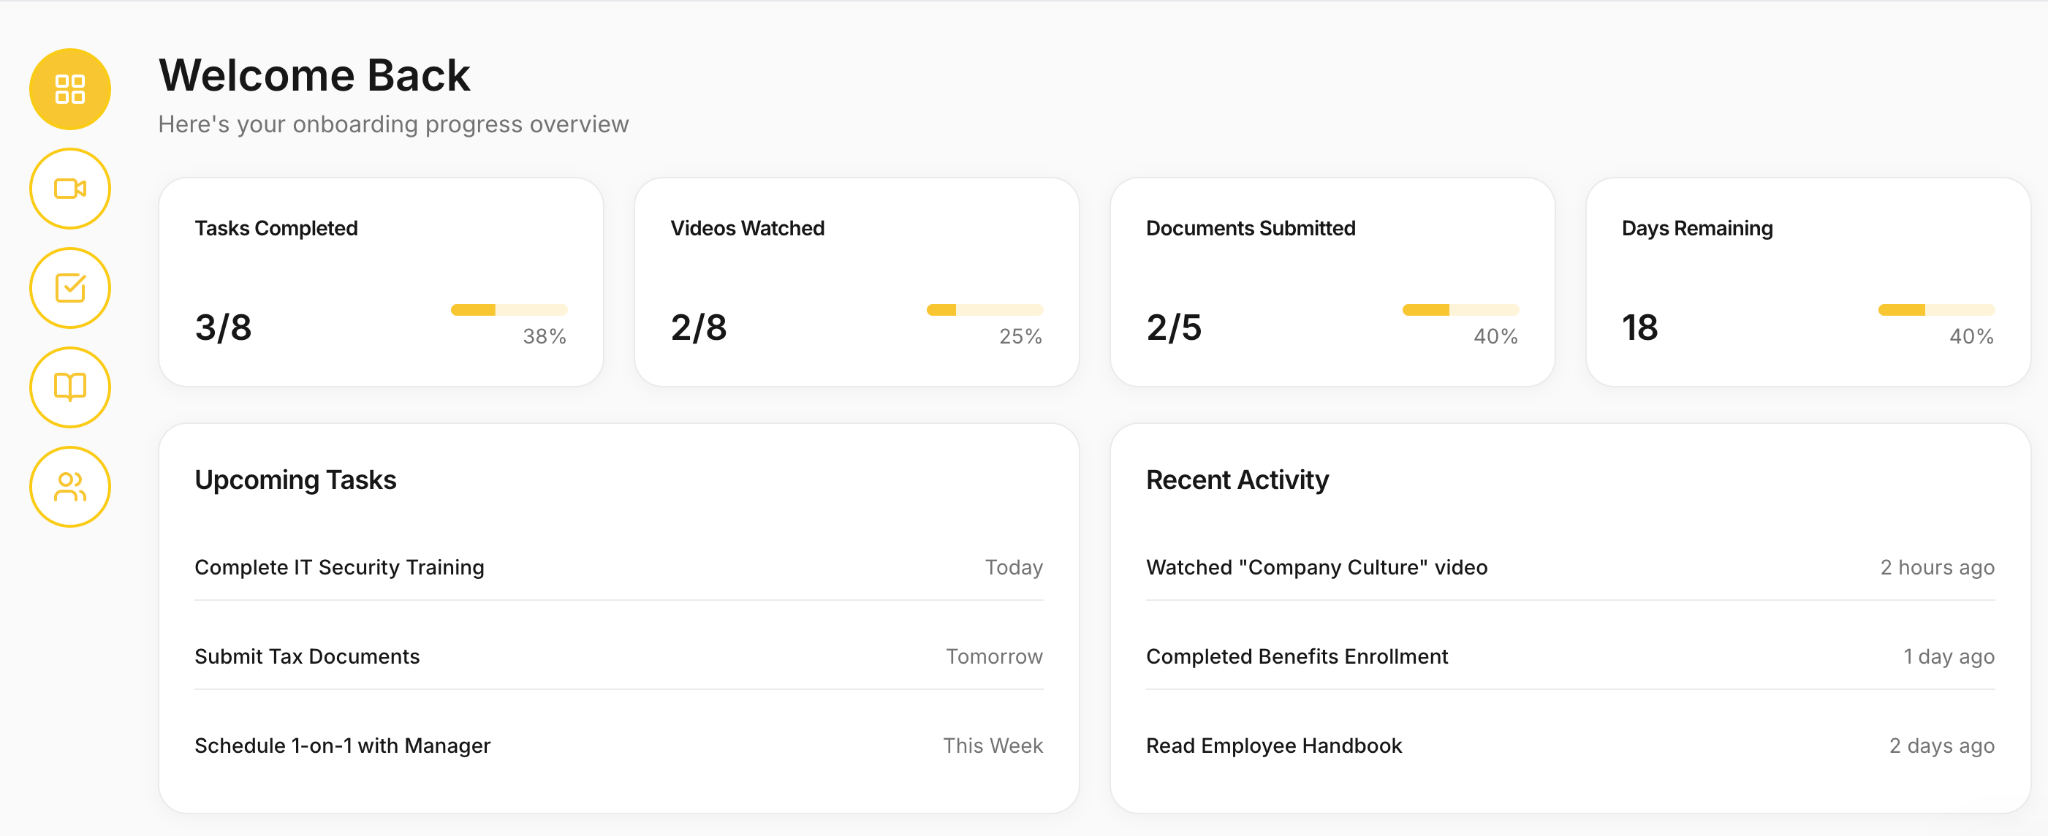This screenshot has height=836, width=2048.
Task: Open the Days Remaining card
Action: 1809,282
